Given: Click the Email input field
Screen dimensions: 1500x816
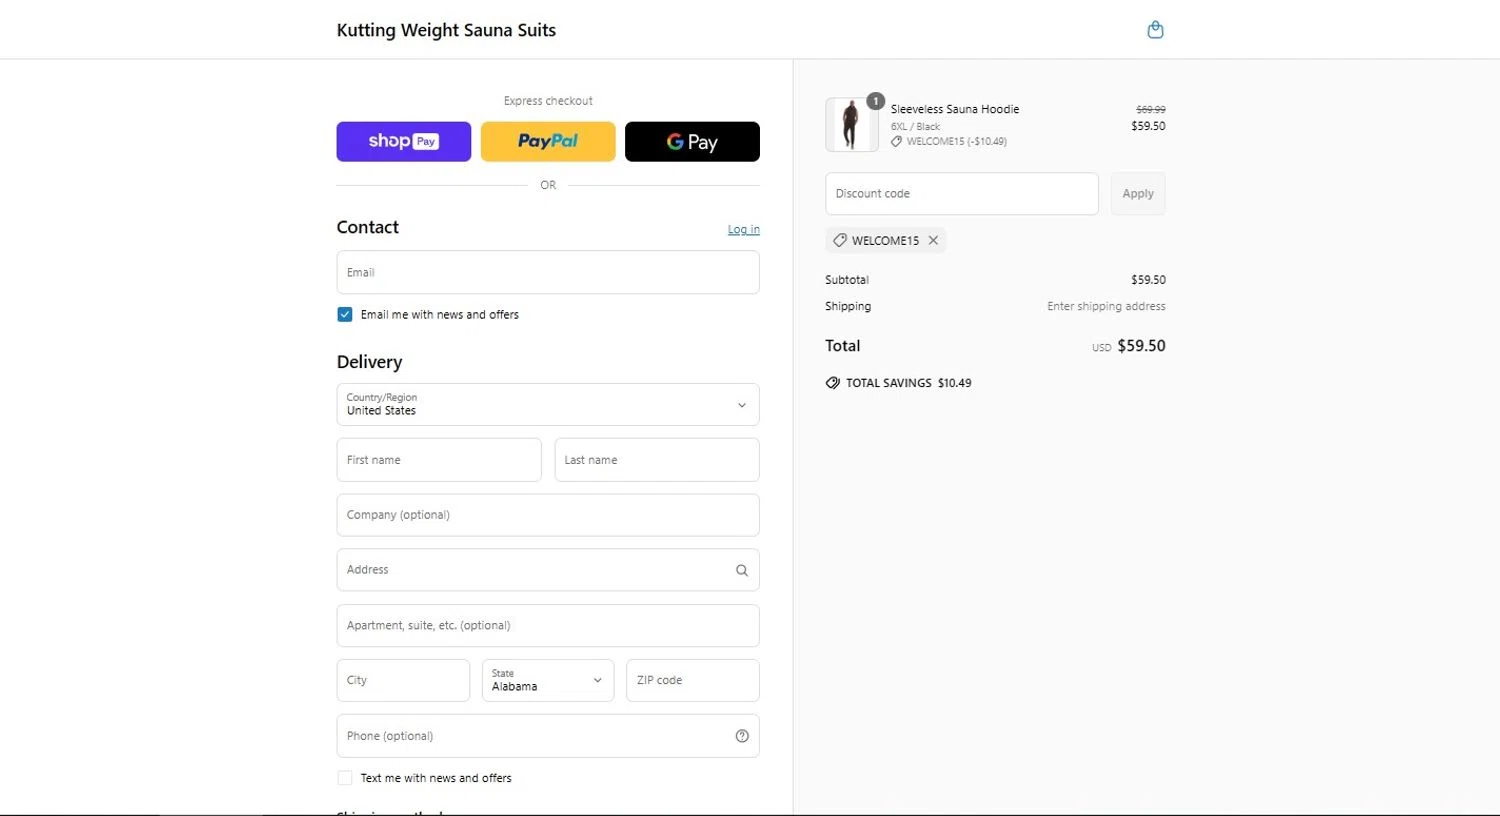Looking at the screenshot, I should (x=548, y=272).
